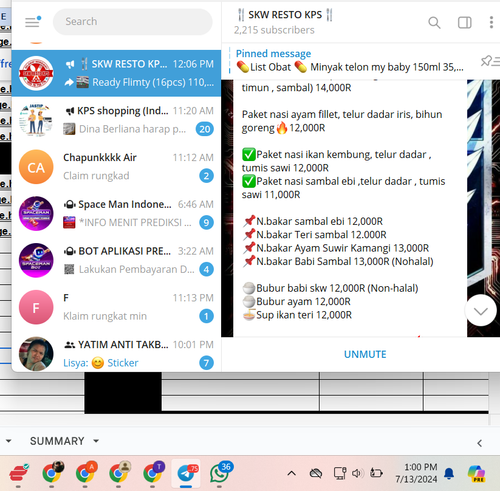Click the 7 unread badge
The height and width of the screenshot is (491, 500).
206,363
